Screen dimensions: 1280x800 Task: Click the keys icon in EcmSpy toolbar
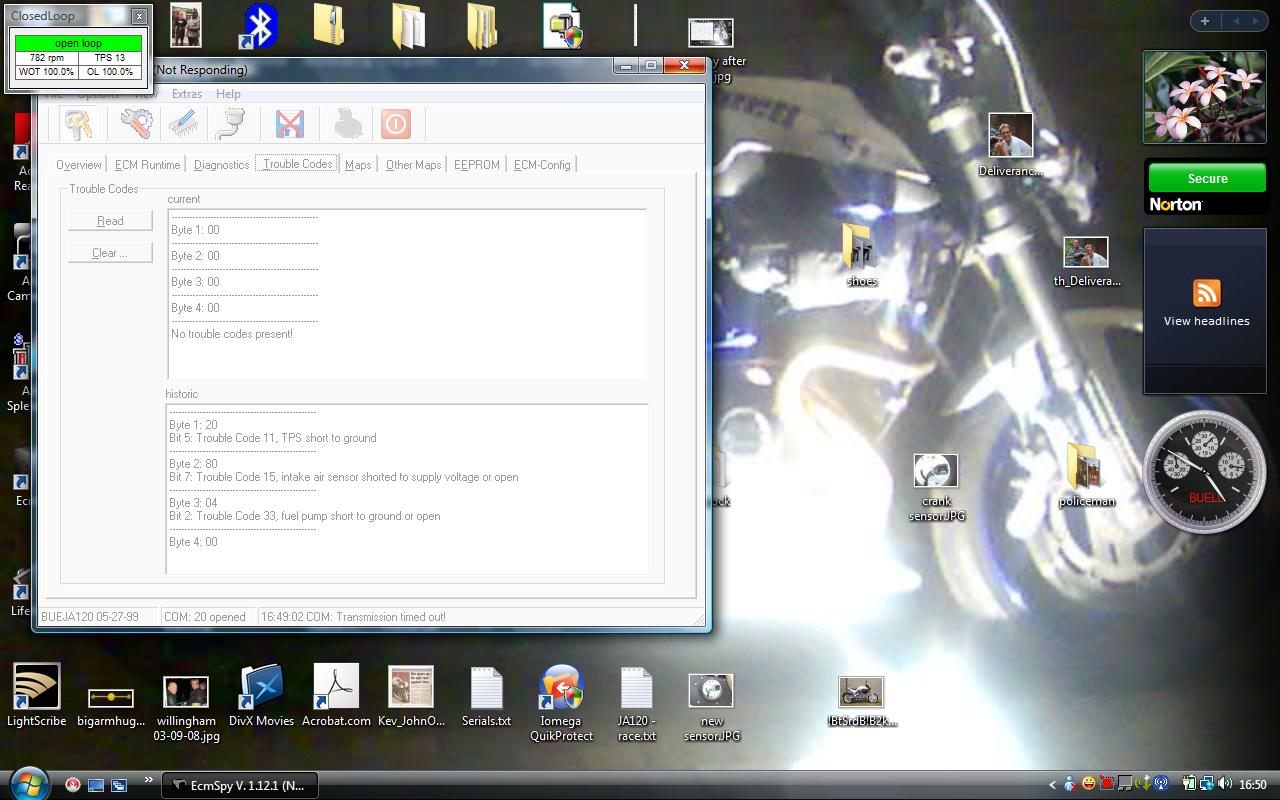click(x=79, y=124)
